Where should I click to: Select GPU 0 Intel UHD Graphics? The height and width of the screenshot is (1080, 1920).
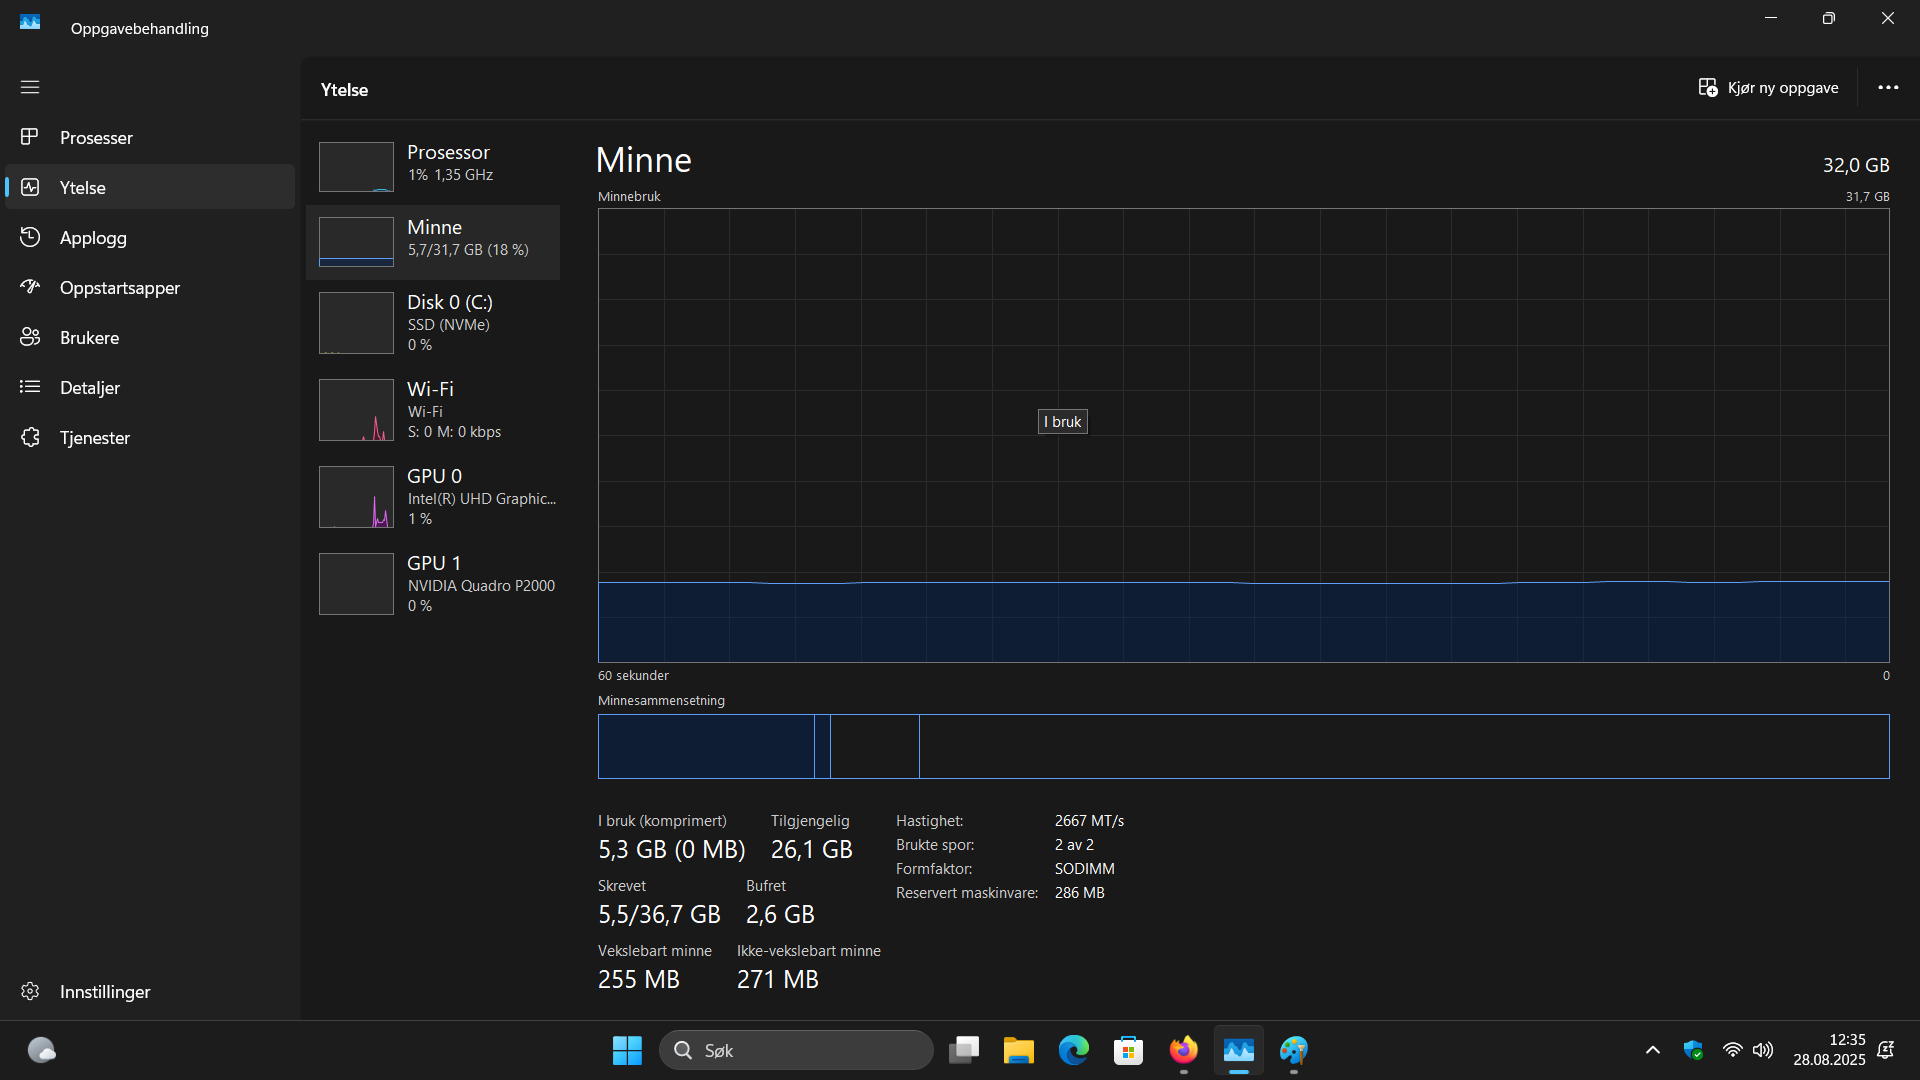point(433,497)
